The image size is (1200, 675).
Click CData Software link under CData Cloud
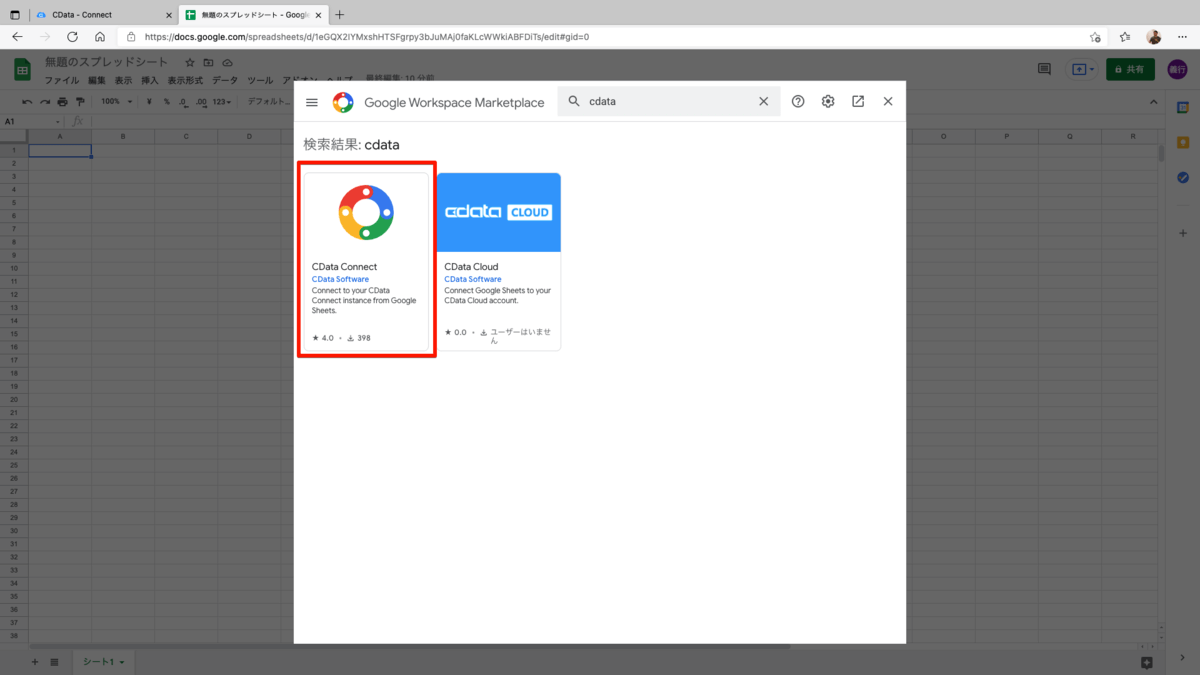click(x=473, y=279)
